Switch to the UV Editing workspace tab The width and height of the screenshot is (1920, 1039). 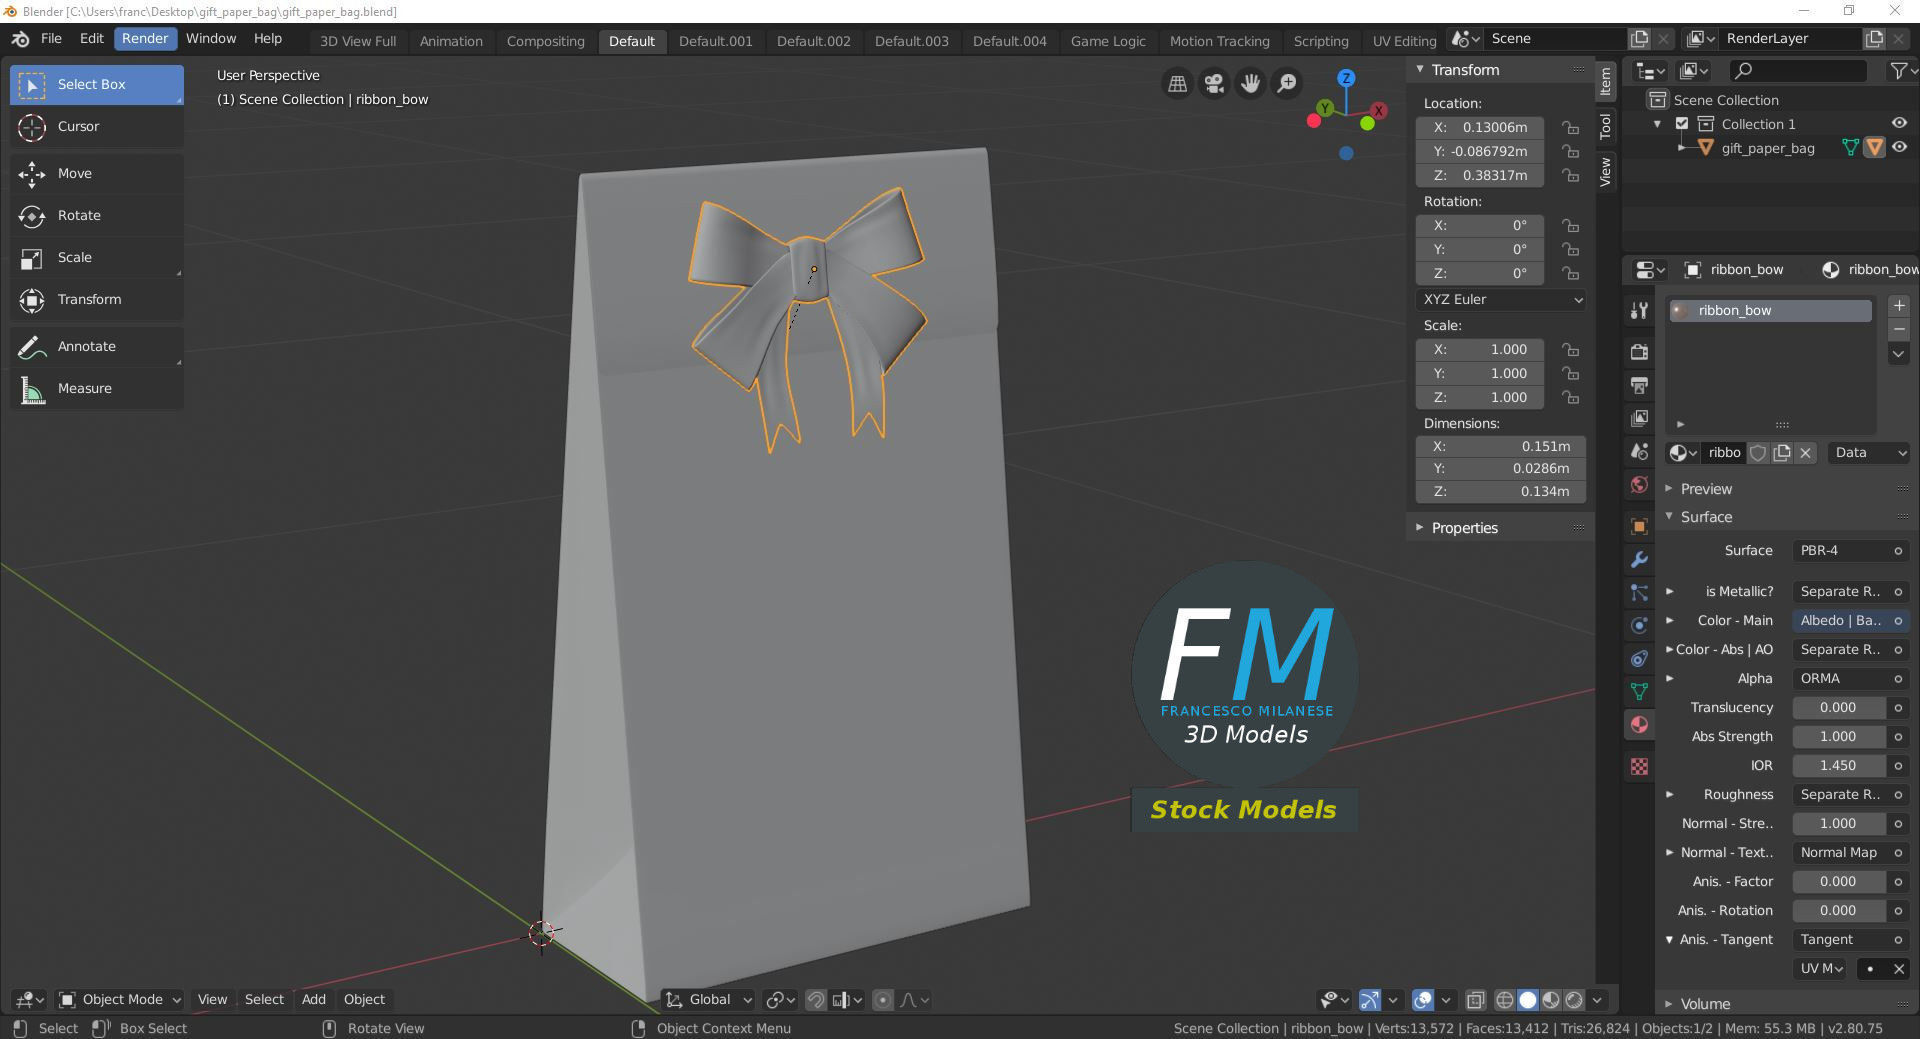(x=1404, y=41)
